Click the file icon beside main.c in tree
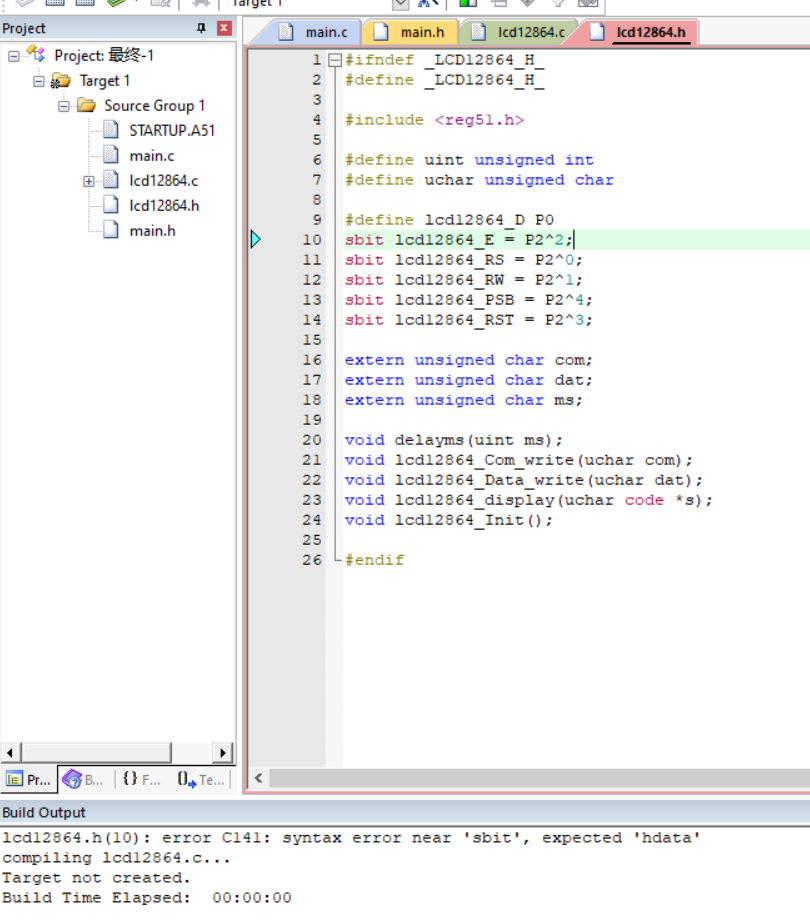The height and width of the screenshot is (921, 810). tap(111, 155)
